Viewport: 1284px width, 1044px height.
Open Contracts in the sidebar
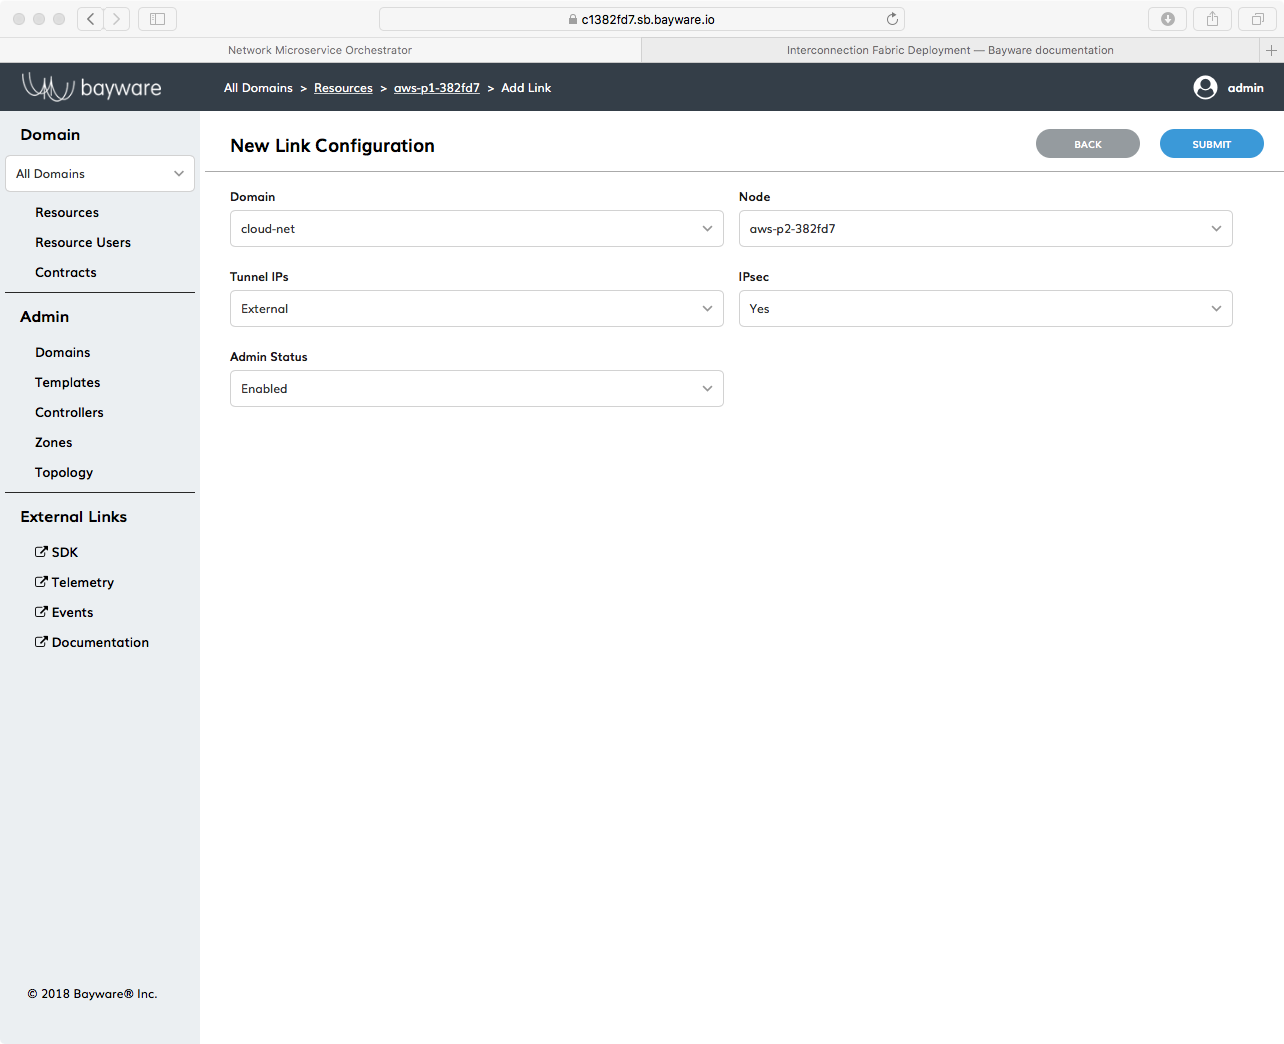tap(66, 273)
